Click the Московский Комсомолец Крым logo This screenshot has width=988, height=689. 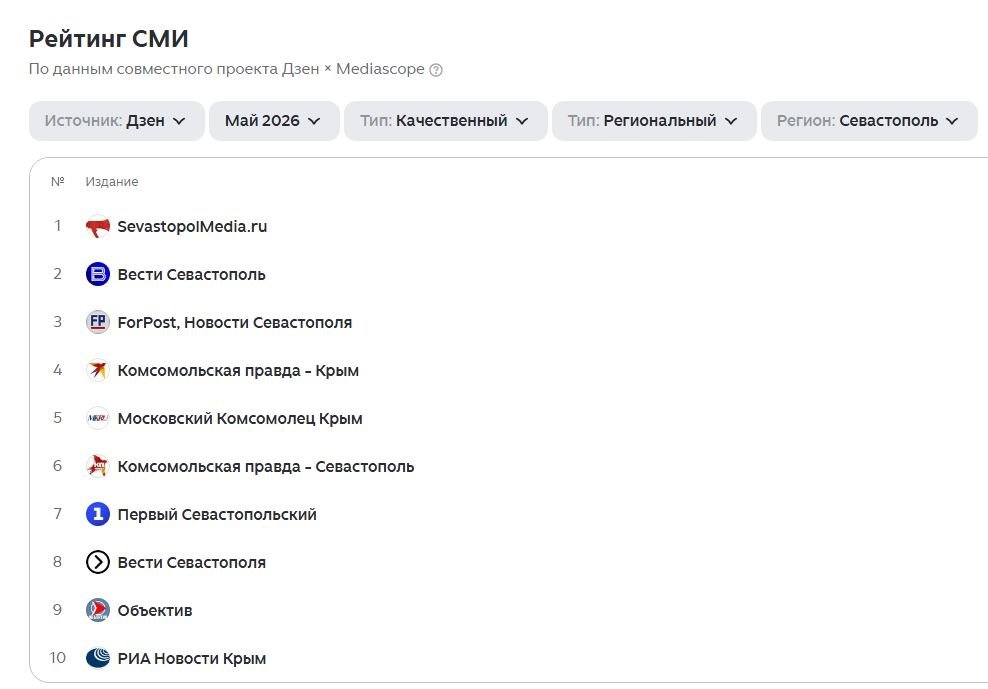tap(98, 418)
